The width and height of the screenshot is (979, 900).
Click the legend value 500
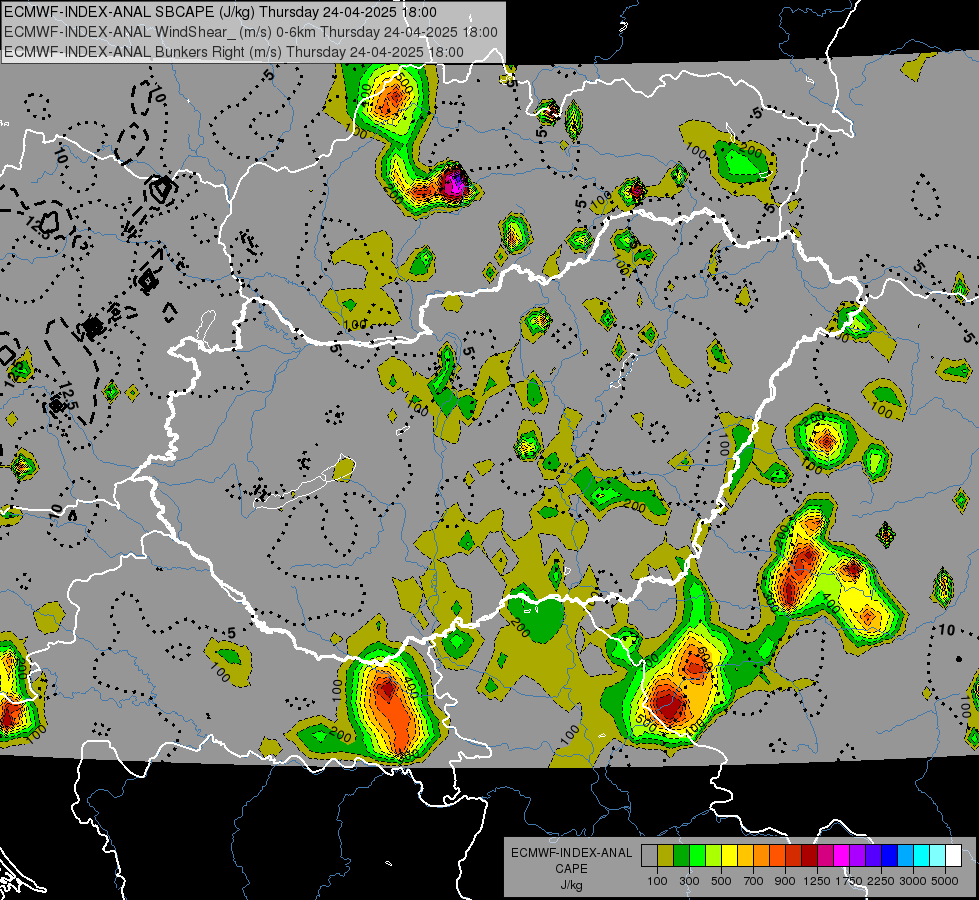pyautogui.click(x=721, y=881)
